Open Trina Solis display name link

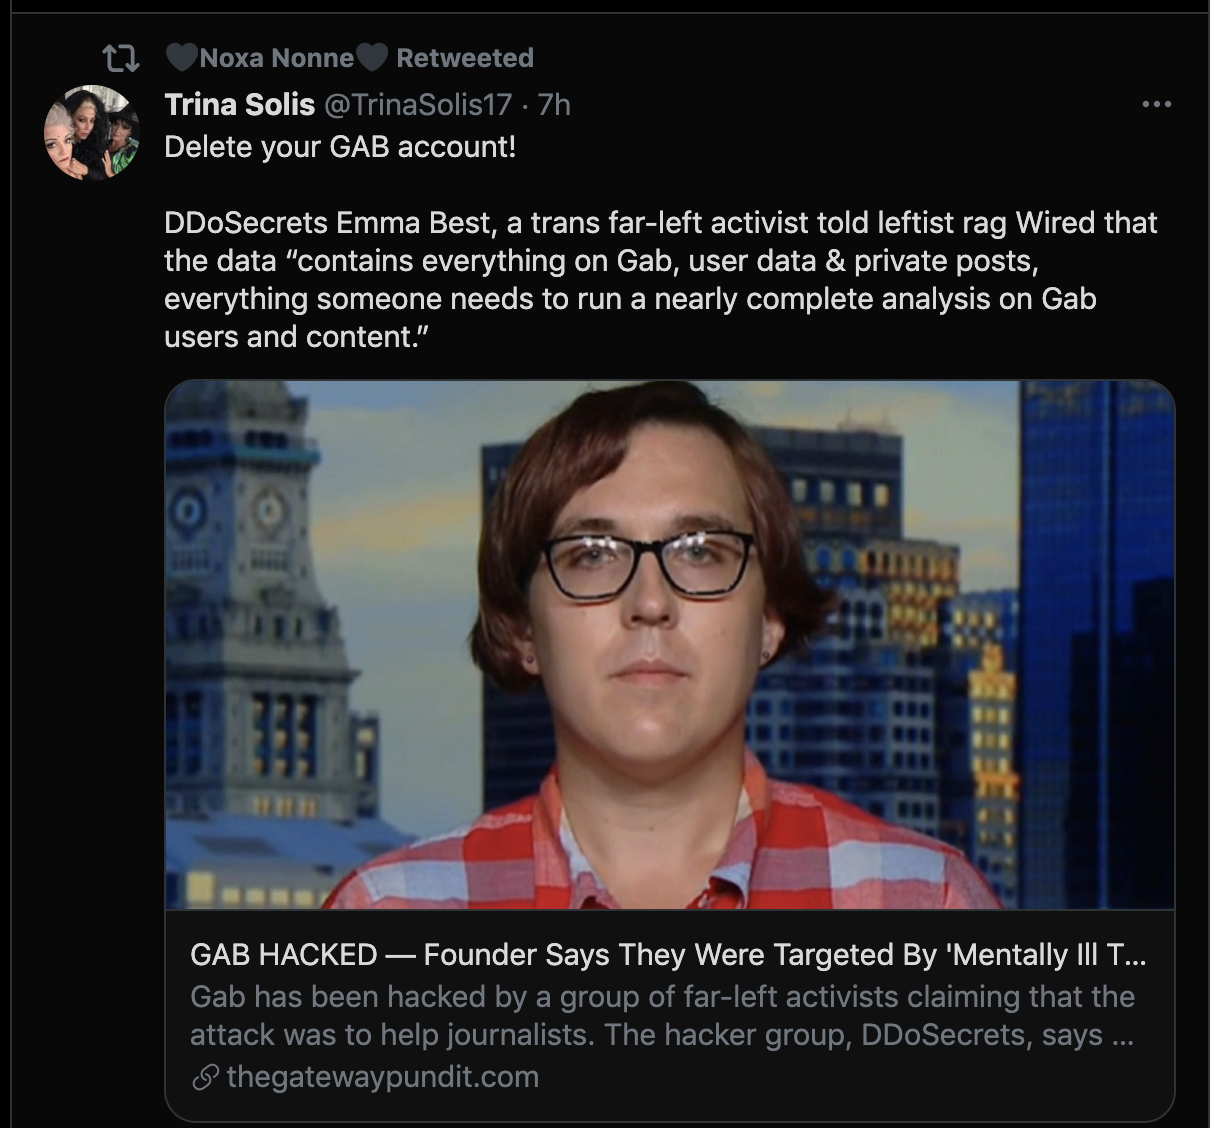point(240,104)
